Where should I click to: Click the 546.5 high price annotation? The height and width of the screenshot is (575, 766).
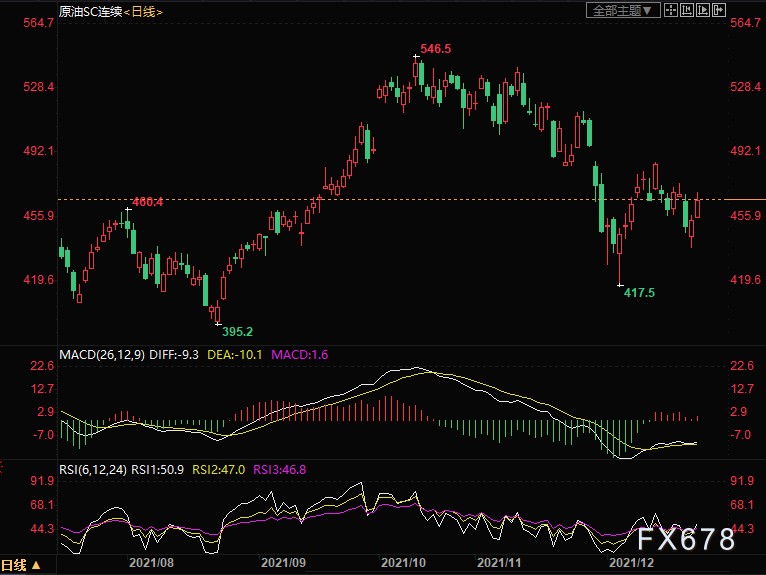click(436, 49)
